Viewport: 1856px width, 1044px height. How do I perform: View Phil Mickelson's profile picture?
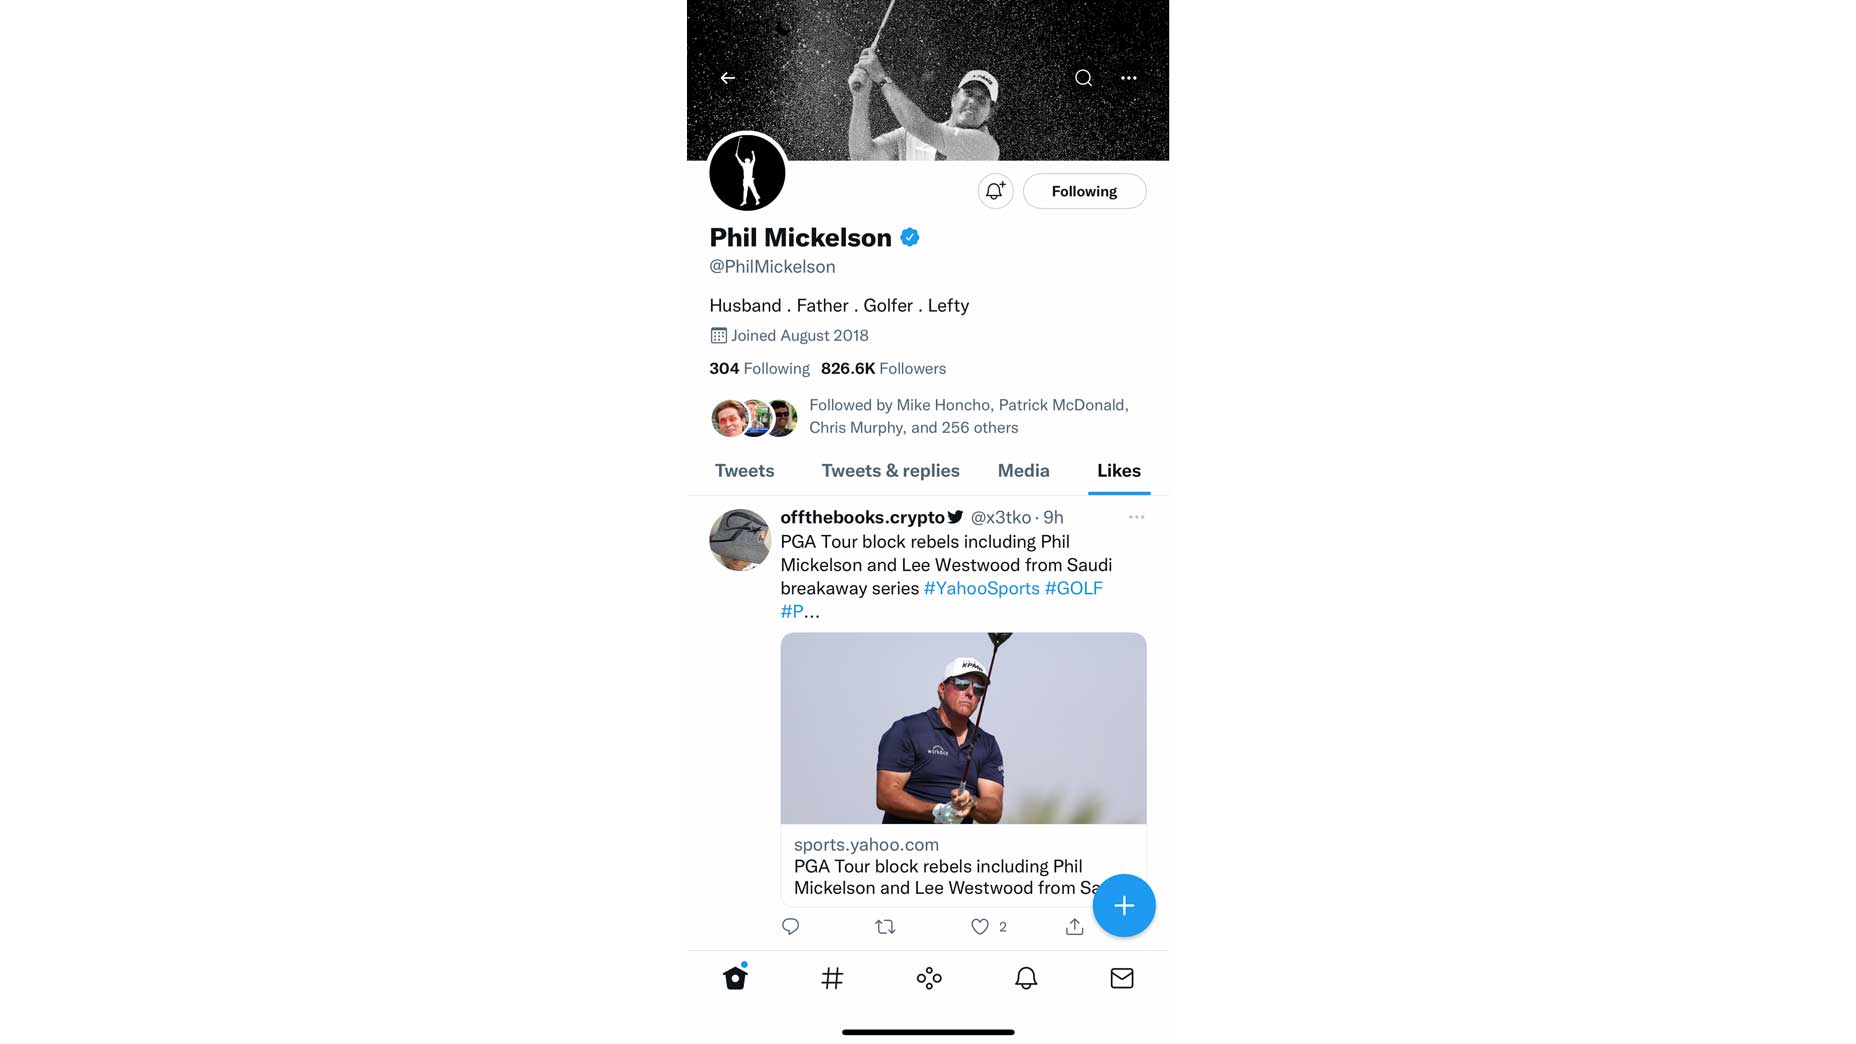click(x=747, y=172)
